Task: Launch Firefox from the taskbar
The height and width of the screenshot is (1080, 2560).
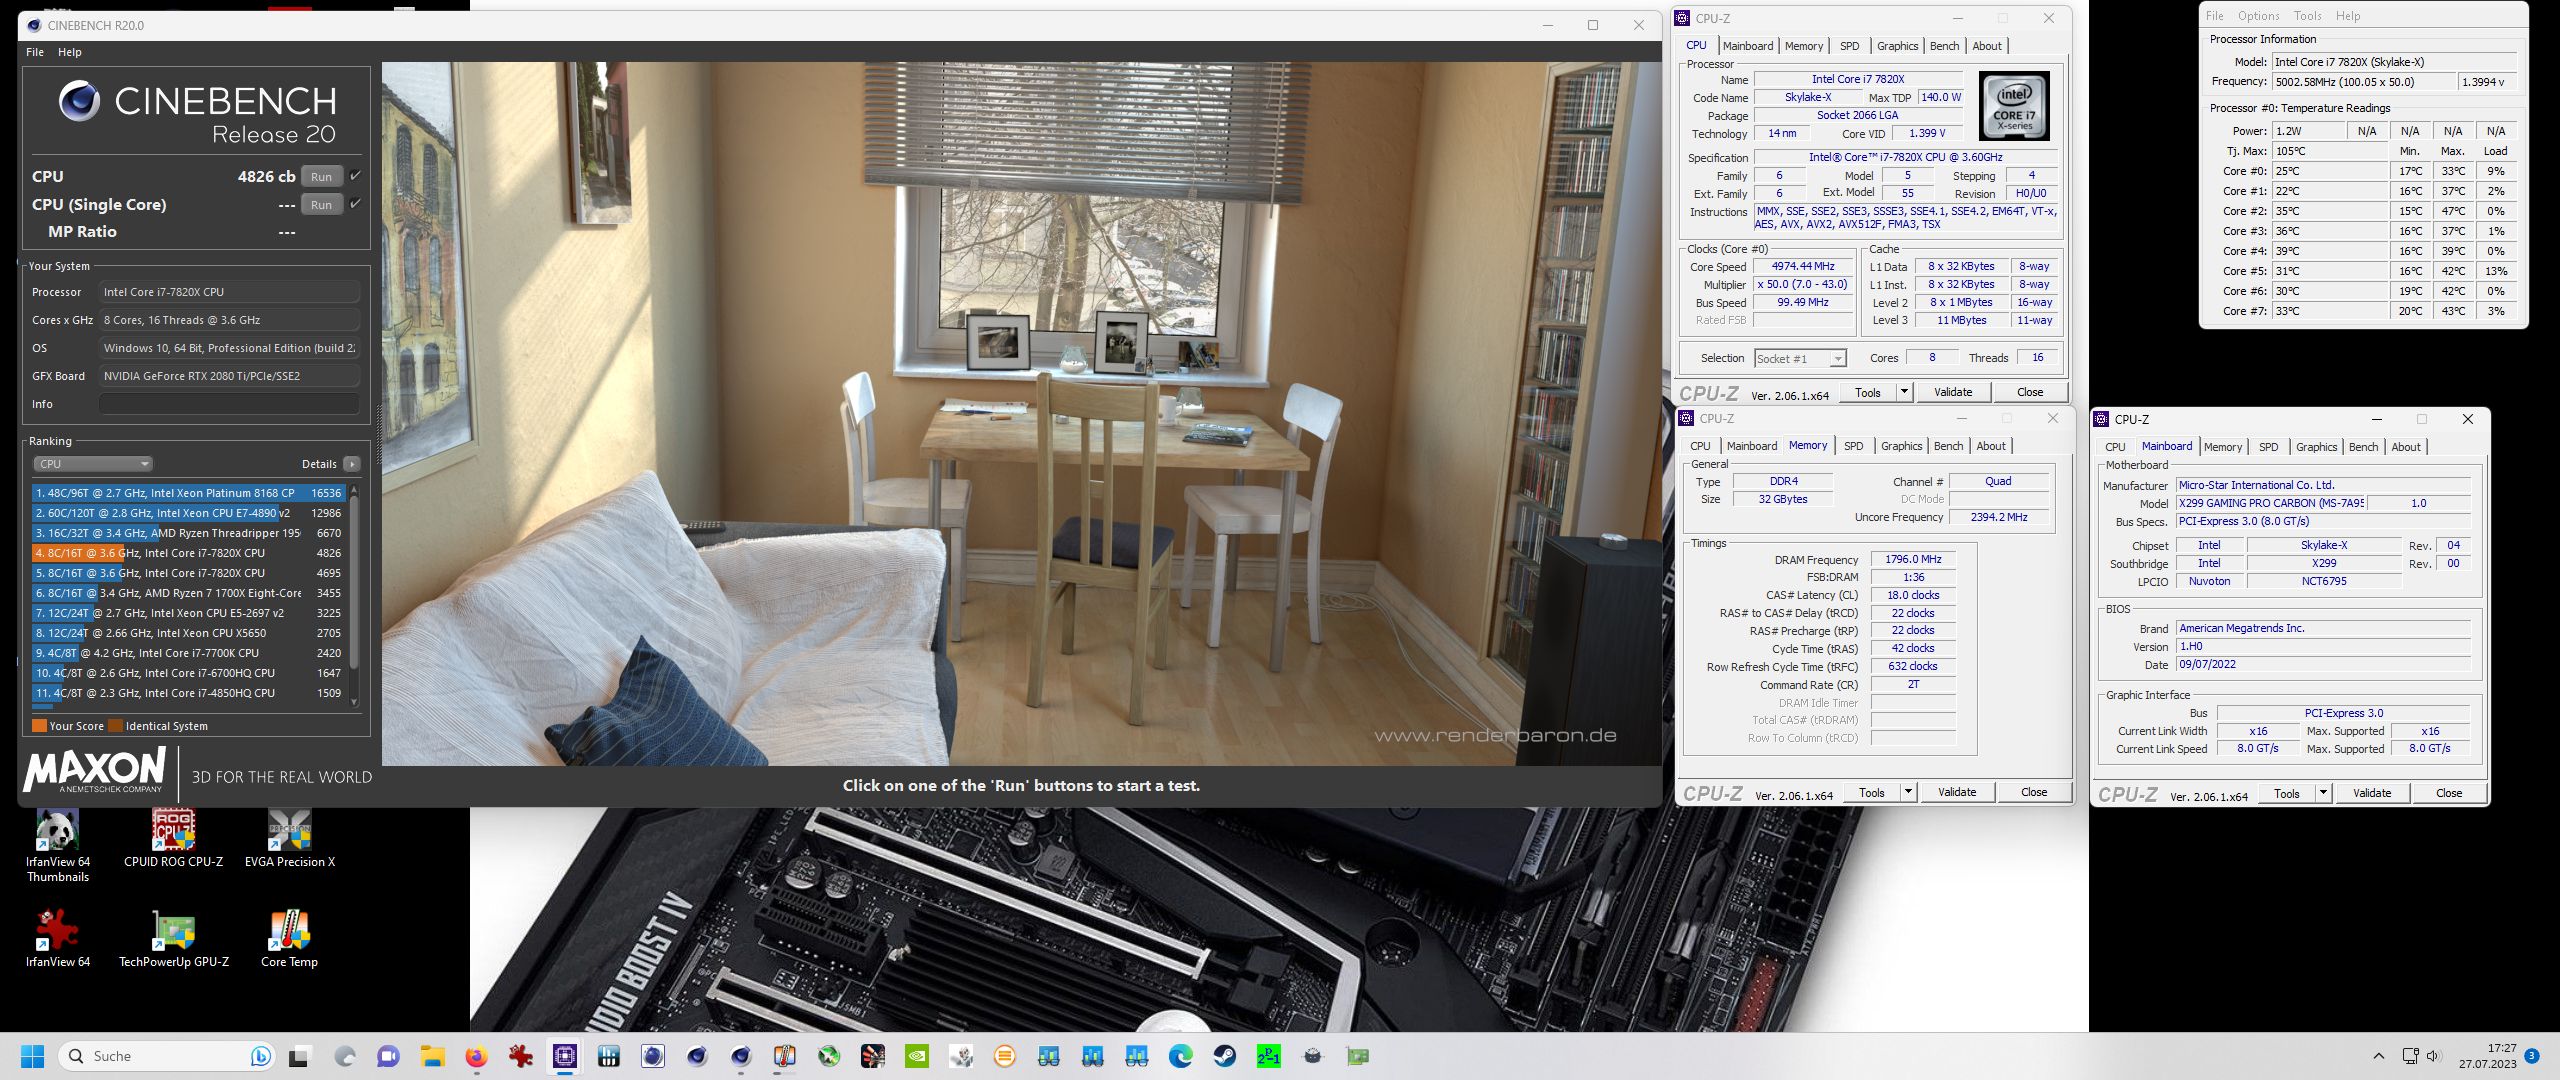Action: coord(476,1056)
